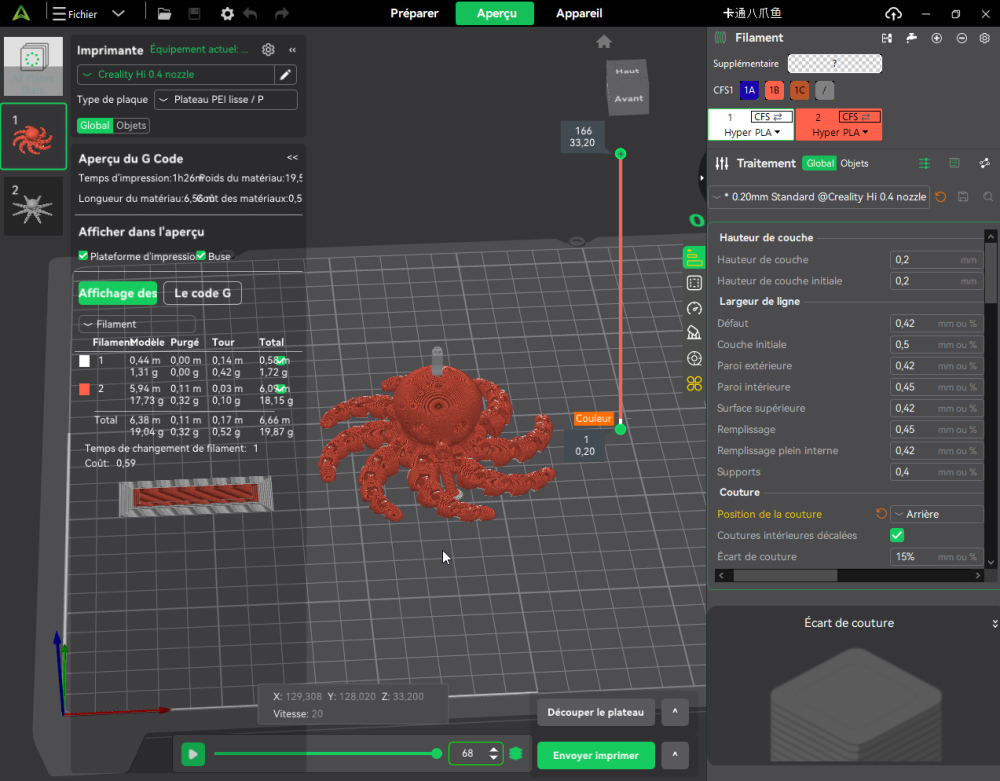
Task: Open the Position de la couture dropdown
Action: (x=936, y=514)
